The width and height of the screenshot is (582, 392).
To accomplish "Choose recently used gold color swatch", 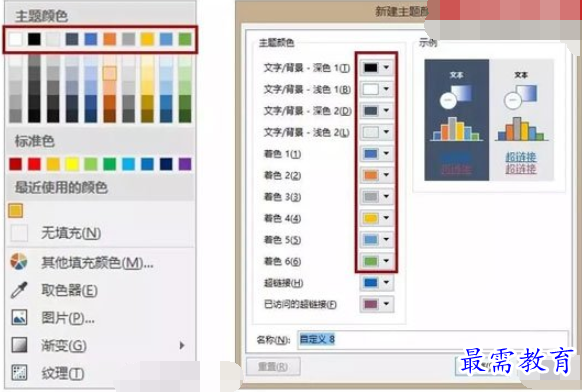I will tap(16, 211).
